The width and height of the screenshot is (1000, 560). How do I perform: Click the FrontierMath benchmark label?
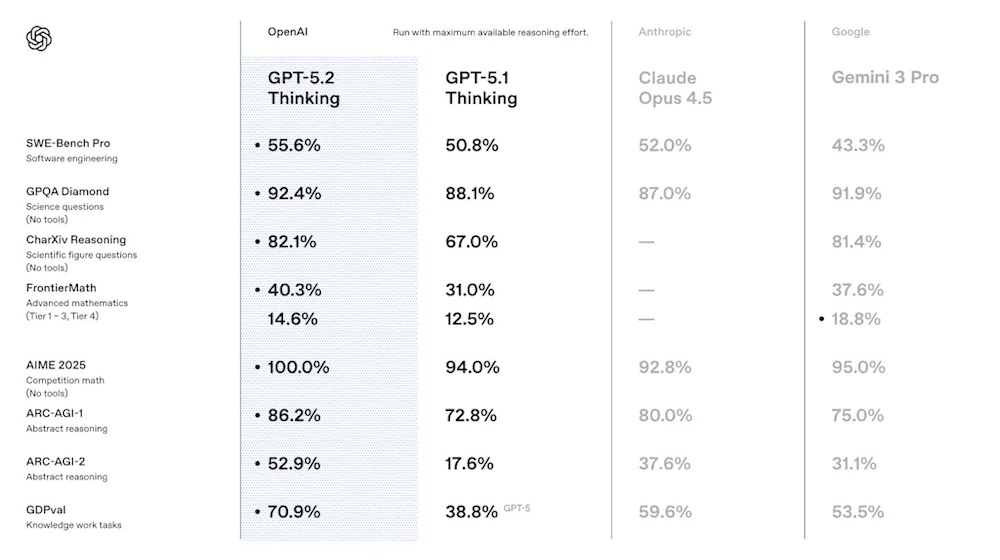[62, 288]
